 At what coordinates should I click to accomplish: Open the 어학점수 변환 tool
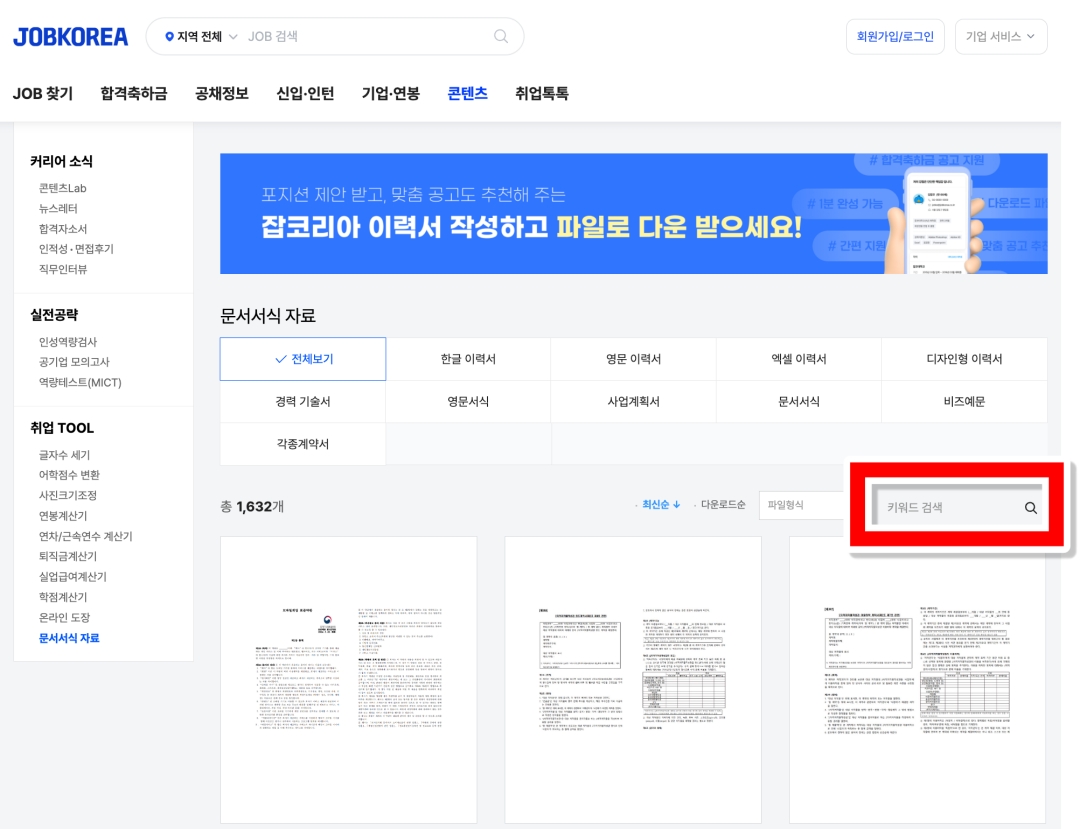click(x=69, y=475)
